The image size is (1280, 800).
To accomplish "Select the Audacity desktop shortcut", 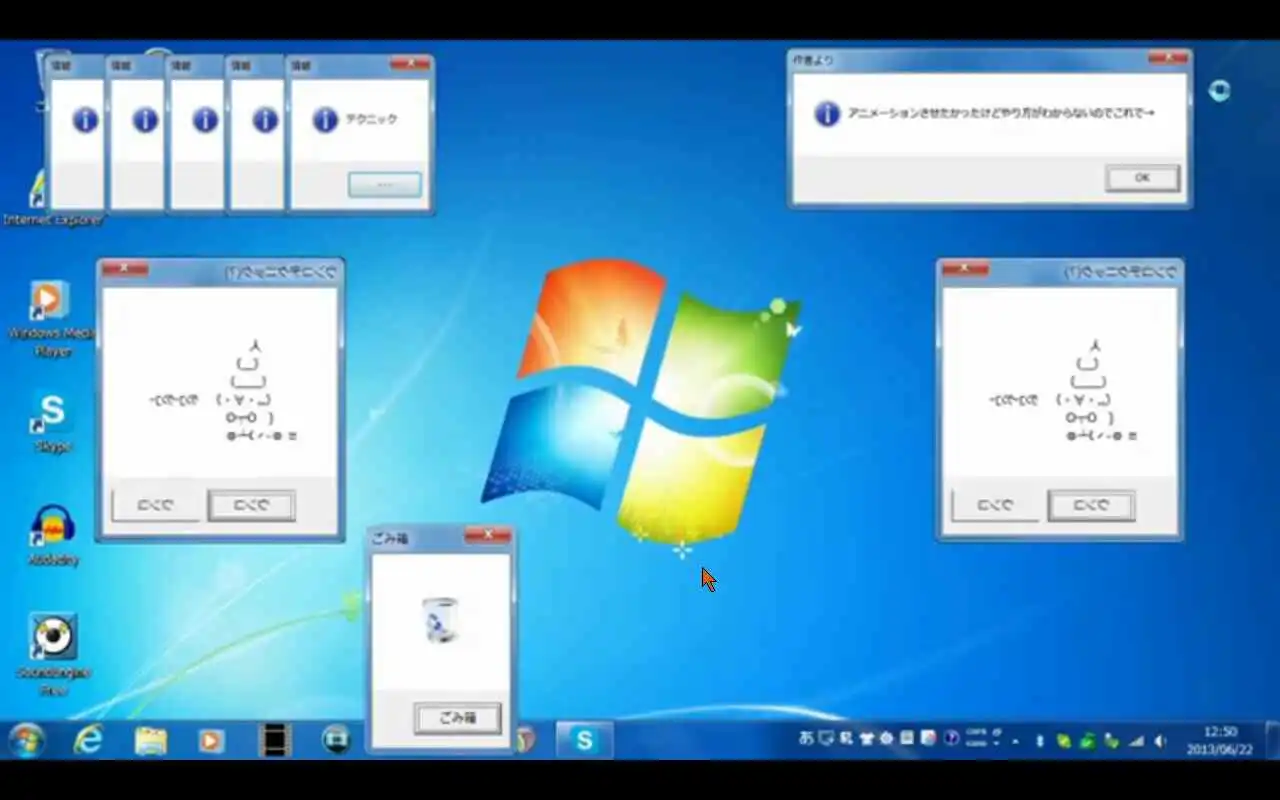I will pos(53,535).
